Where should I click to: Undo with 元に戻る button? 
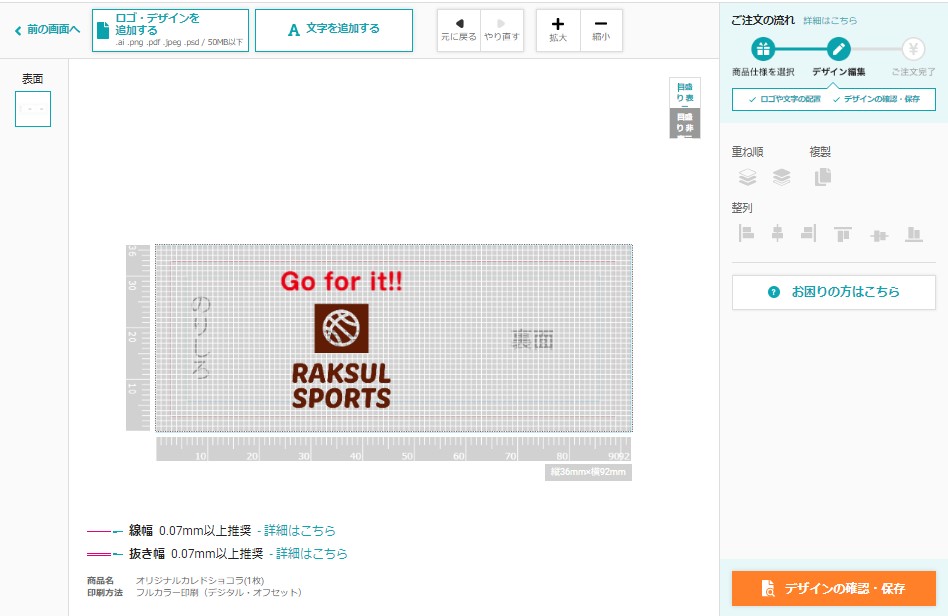point(459,30)
